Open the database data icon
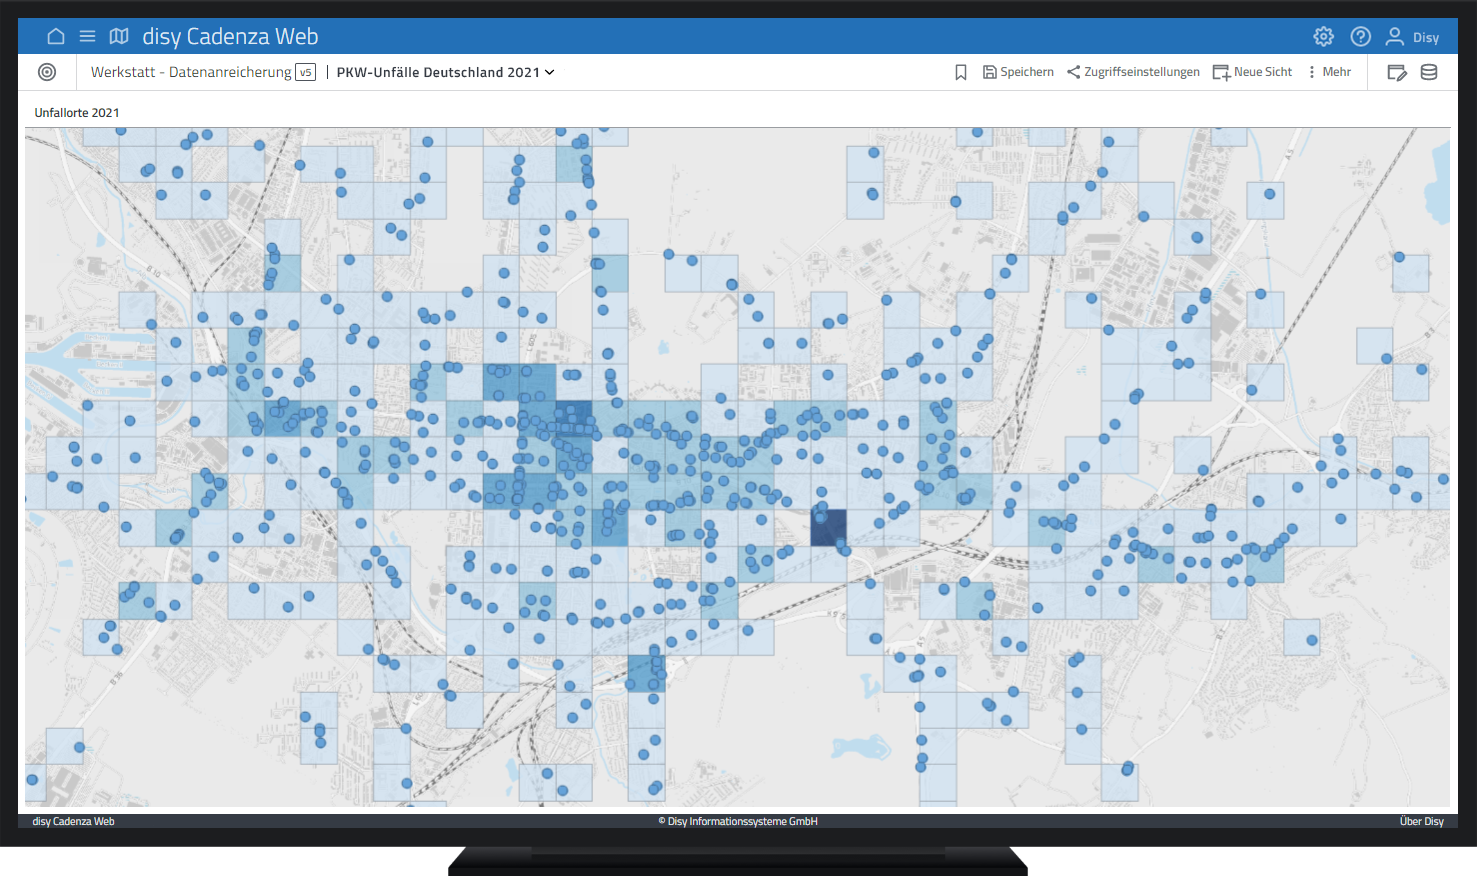The image size is (1477, 876). [x=1429, y=72]
